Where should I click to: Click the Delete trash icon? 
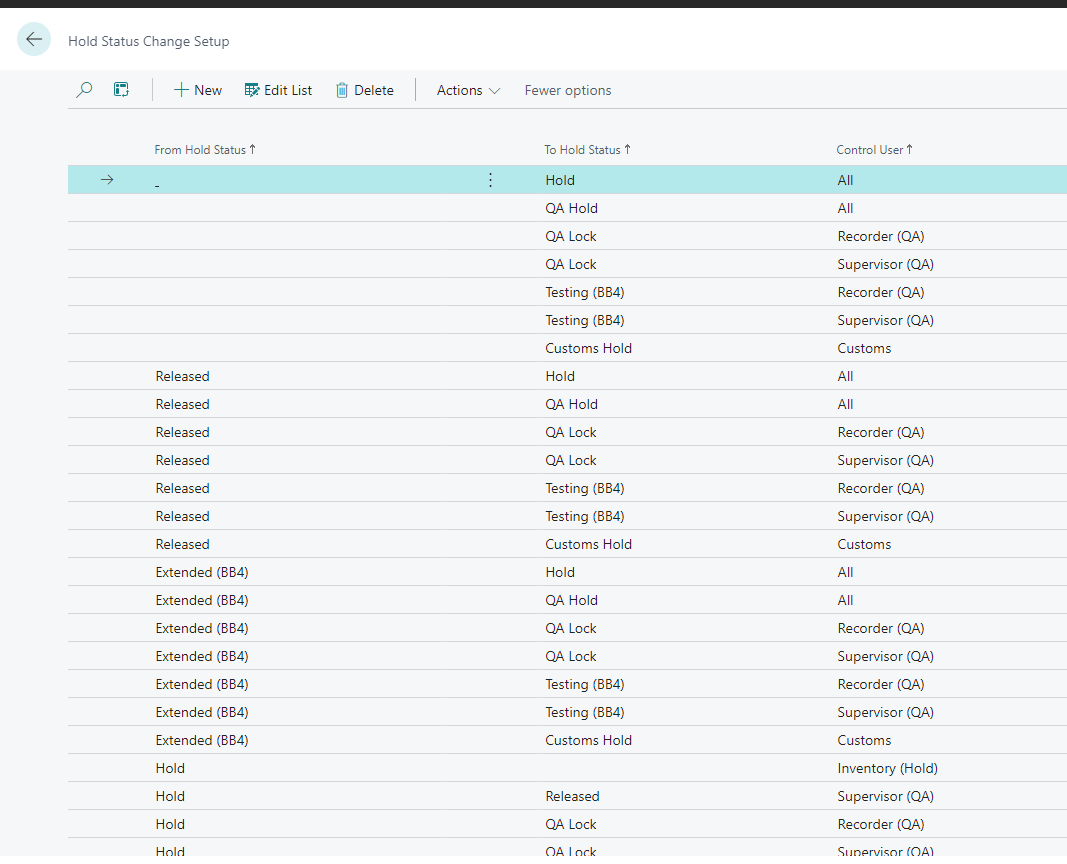342,90
